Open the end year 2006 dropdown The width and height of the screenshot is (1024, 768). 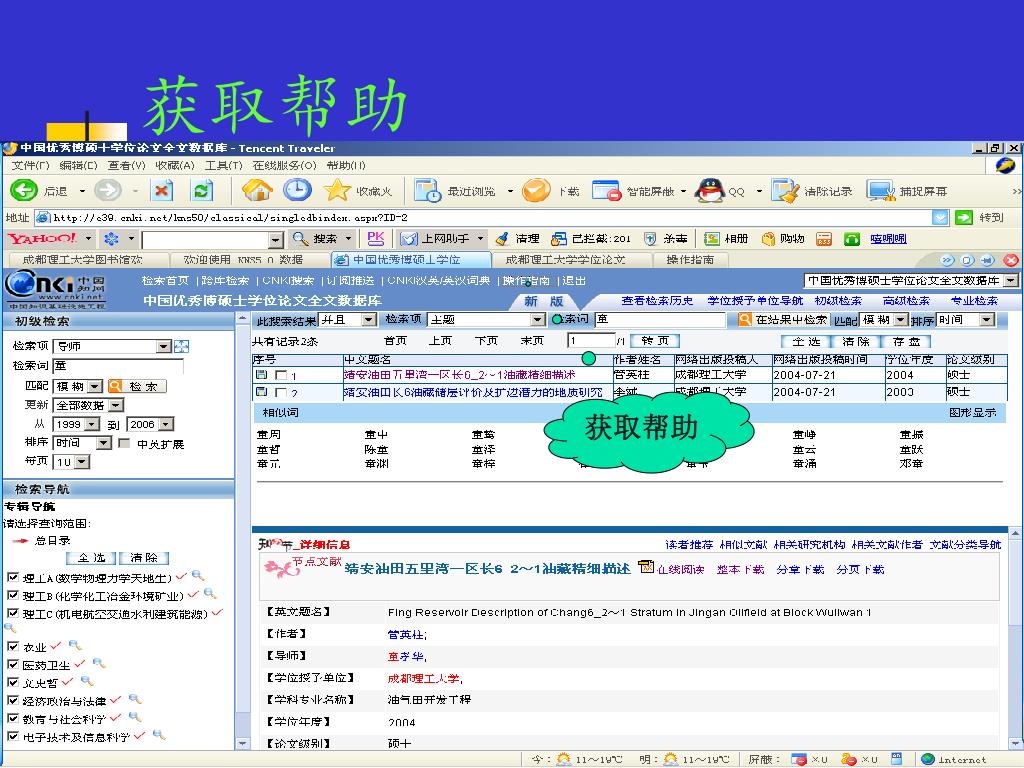[x=166, y=424]
